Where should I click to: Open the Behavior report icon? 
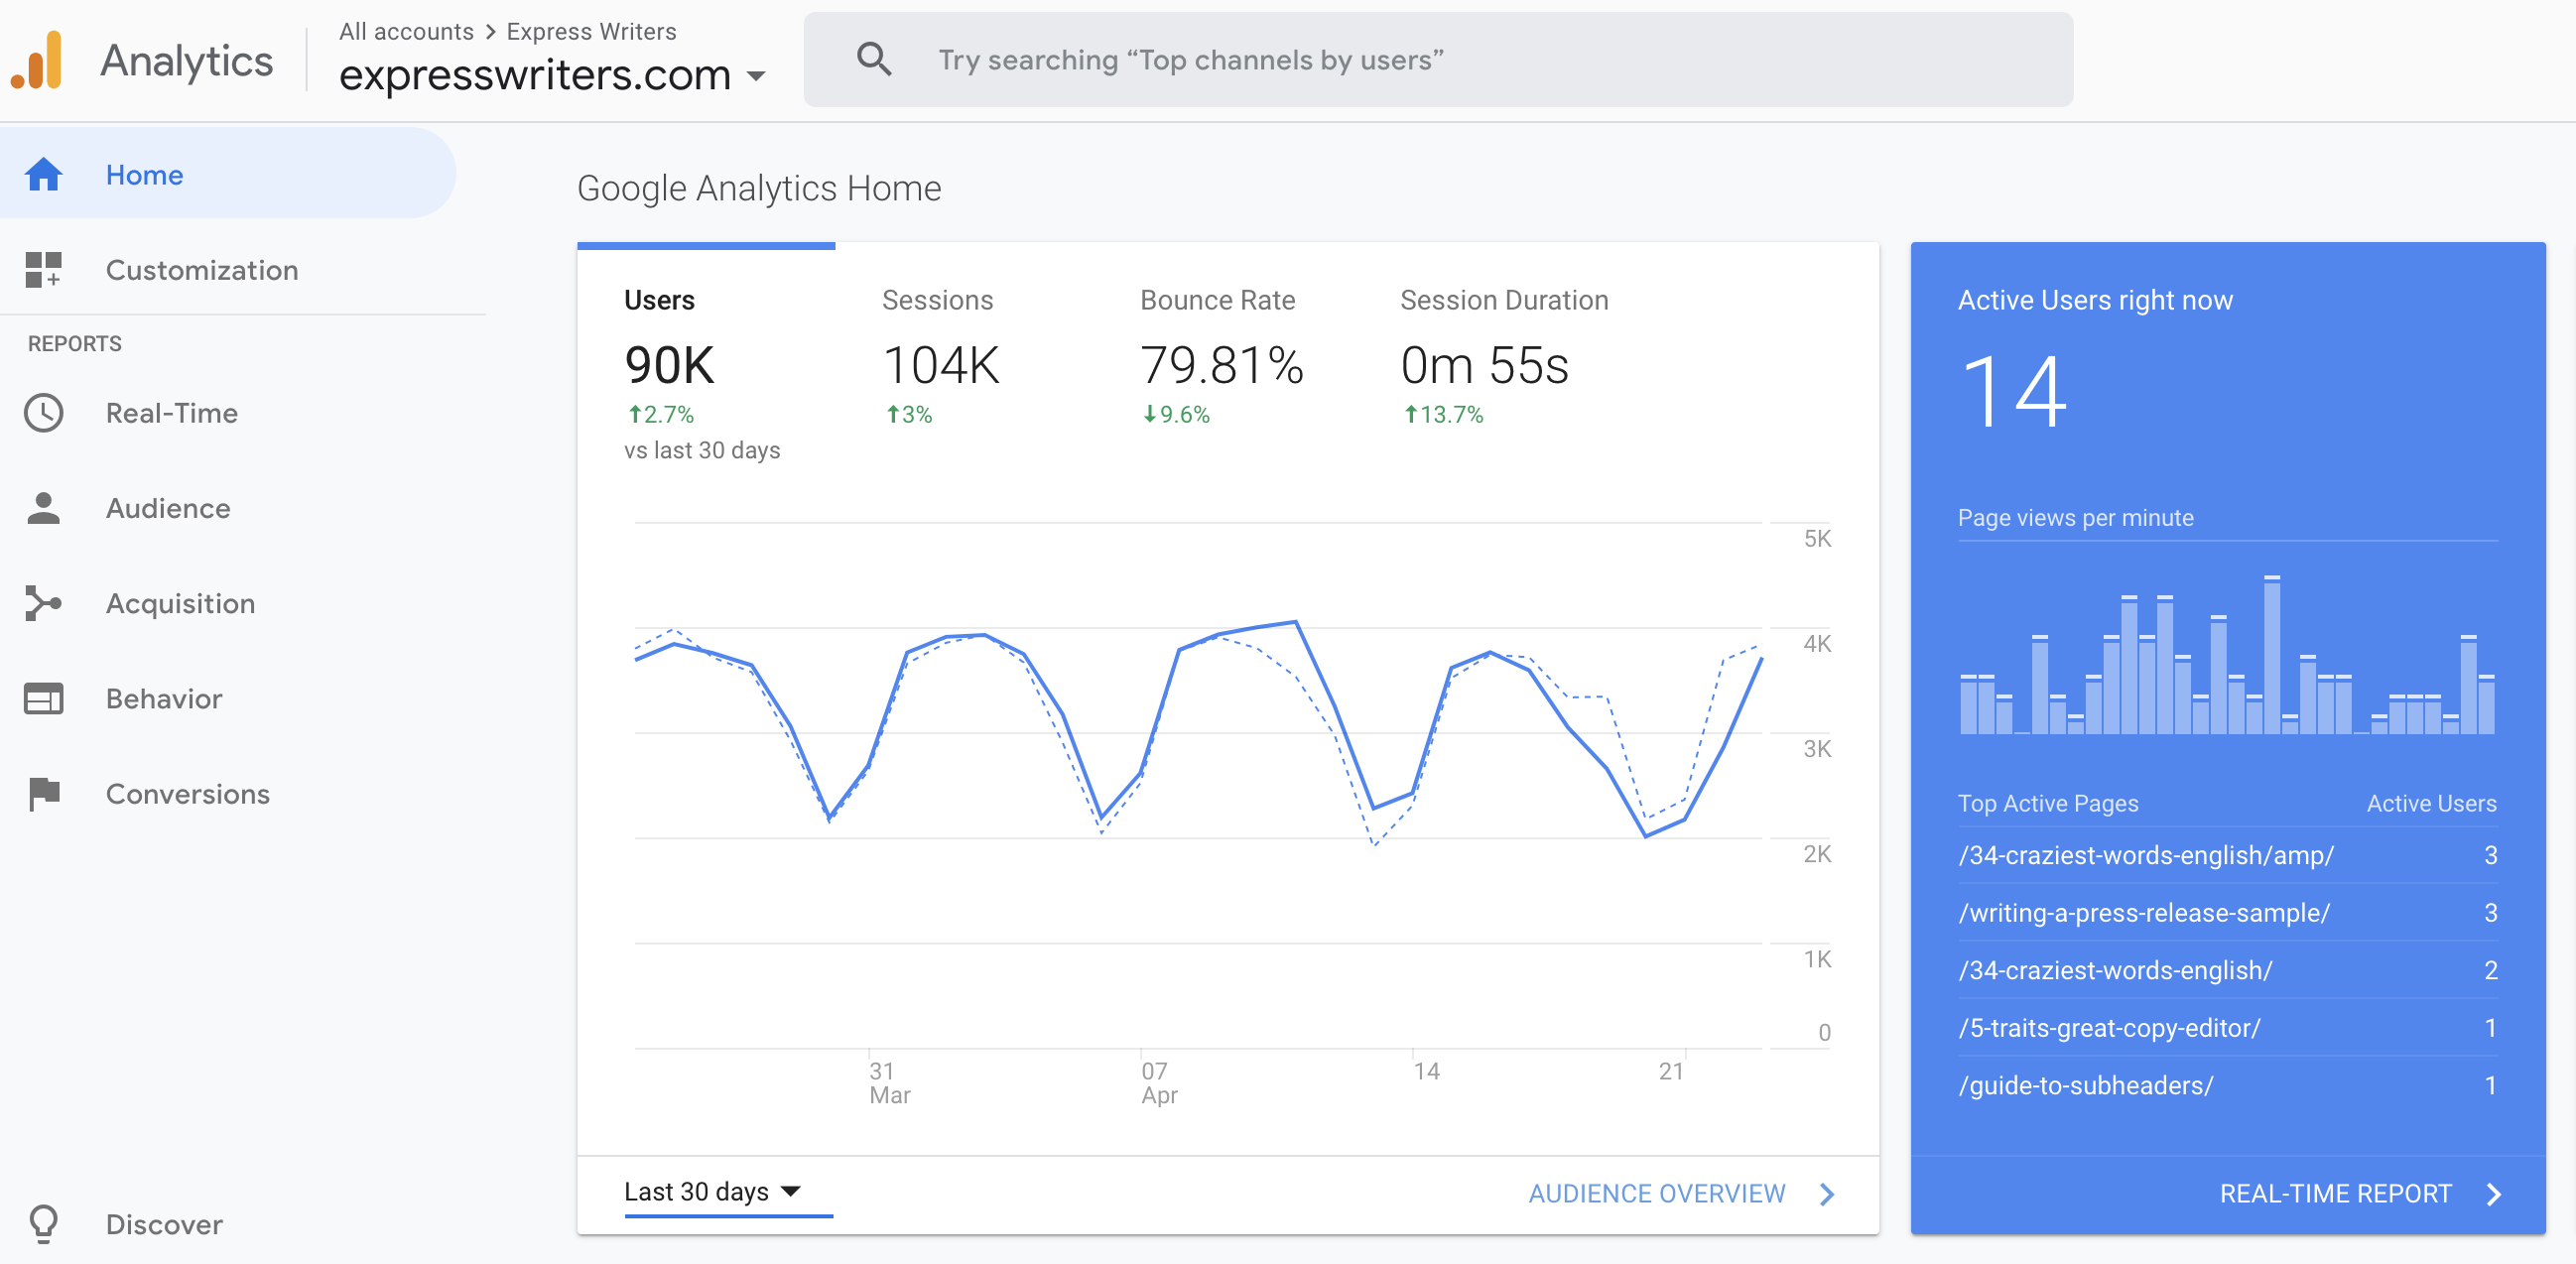point(44,698)
